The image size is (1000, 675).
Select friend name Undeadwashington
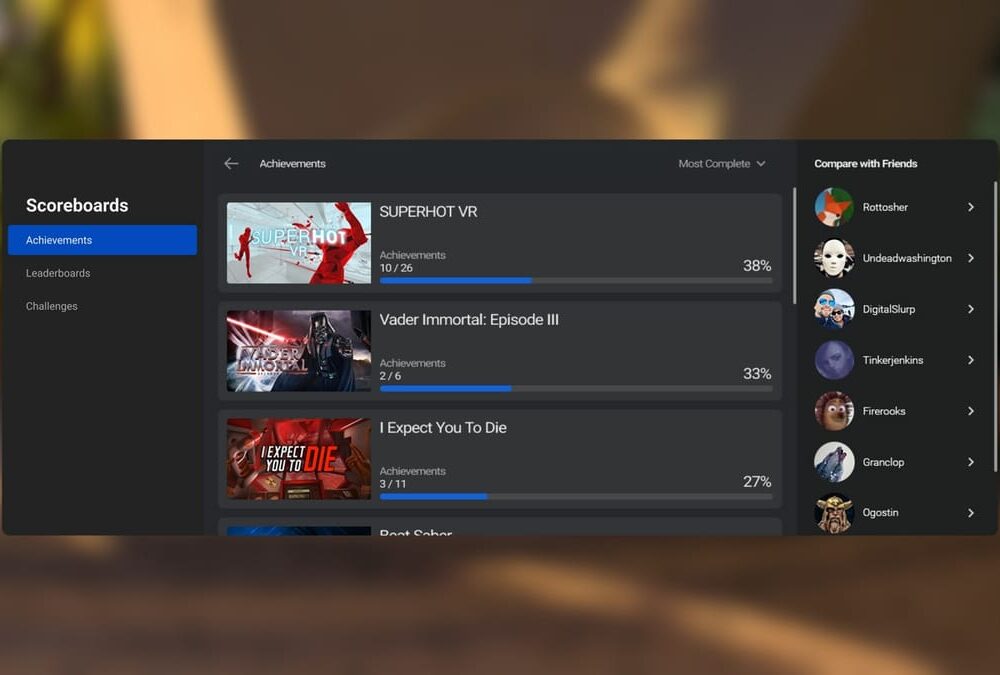click(907, 258)
